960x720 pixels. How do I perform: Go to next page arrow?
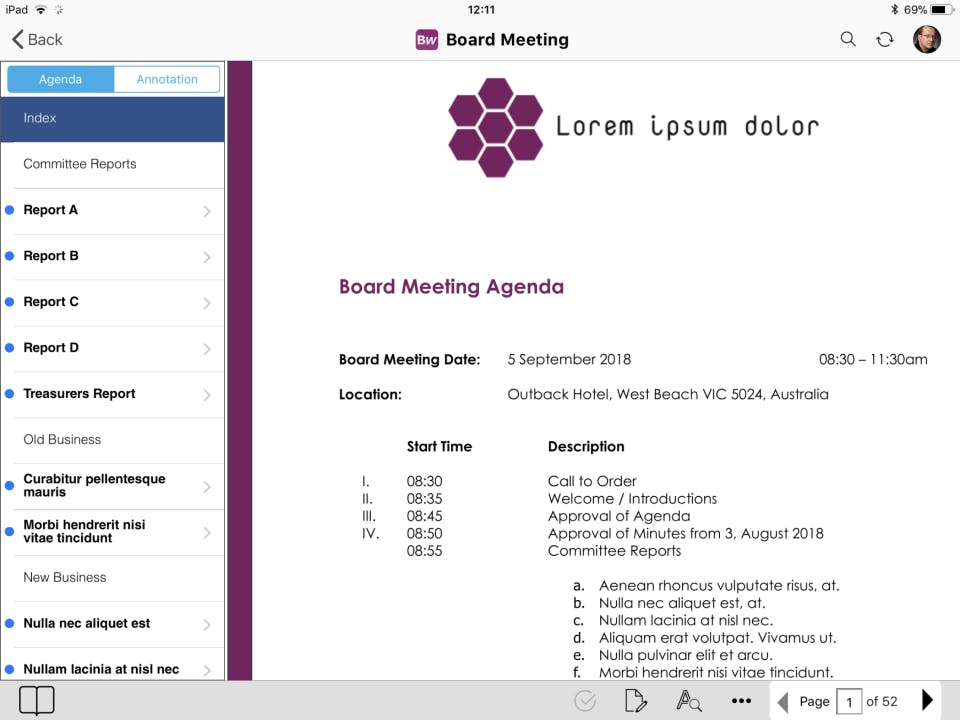pyautogui.click(x=928, y=700)
